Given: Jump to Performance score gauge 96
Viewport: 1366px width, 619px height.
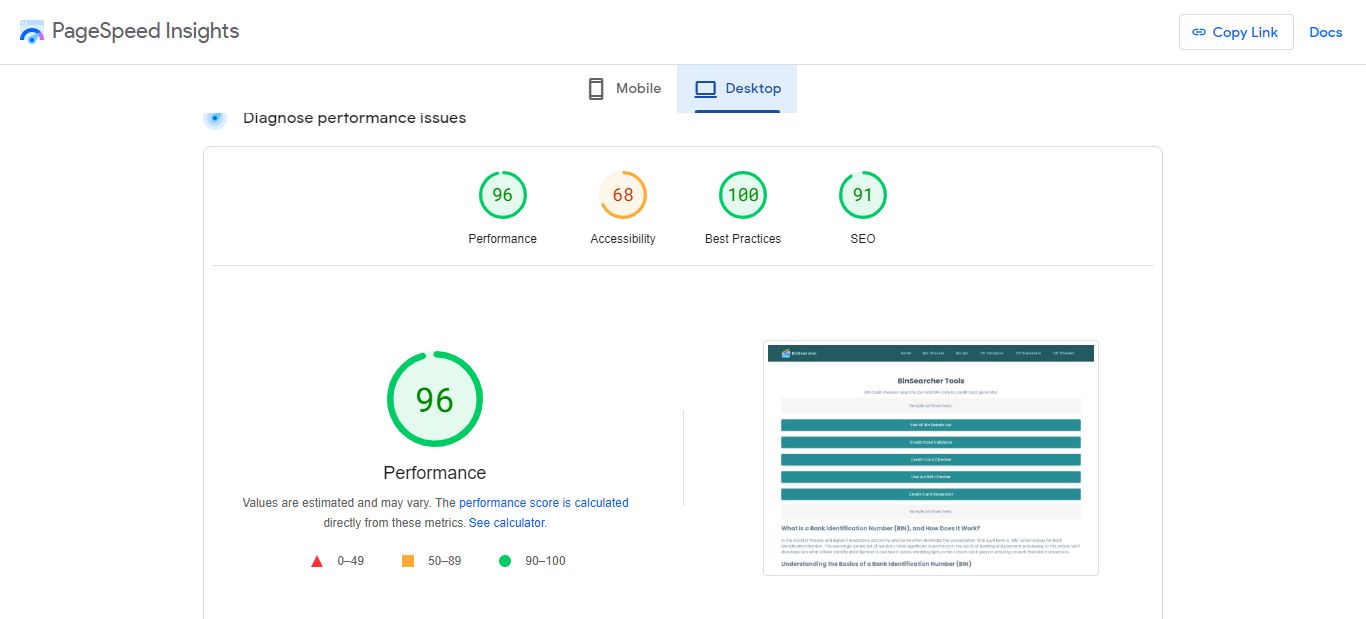Looking at the screenshot, I should (503, 195).
